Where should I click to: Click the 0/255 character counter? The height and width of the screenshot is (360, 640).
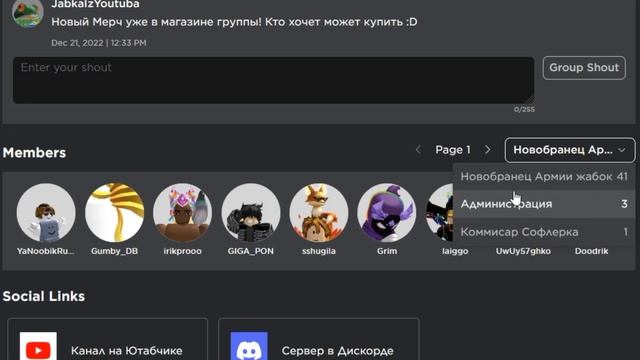pyautogui.click(x=524, y=109)
